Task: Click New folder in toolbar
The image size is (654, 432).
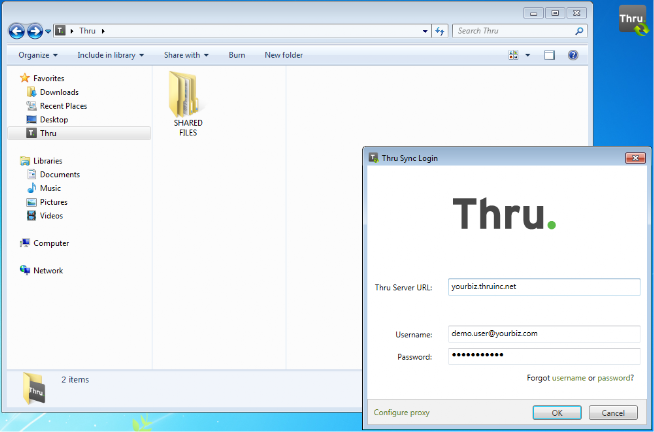Action: point(283,55)
